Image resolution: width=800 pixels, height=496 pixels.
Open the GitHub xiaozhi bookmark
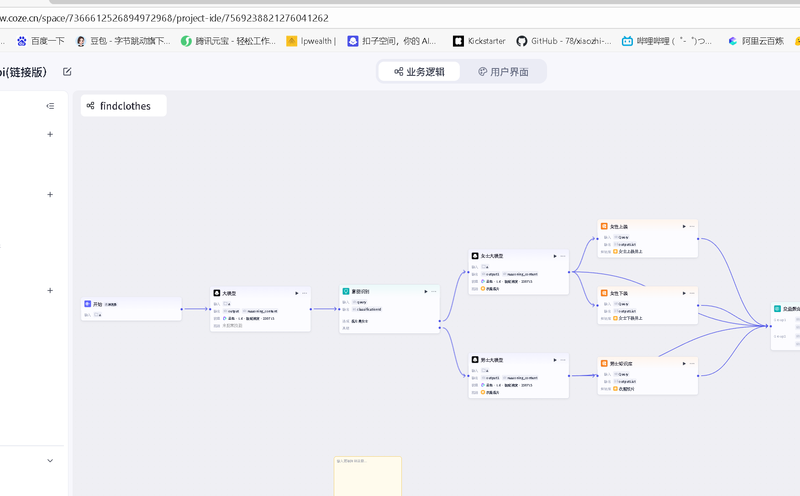[564, 41]
